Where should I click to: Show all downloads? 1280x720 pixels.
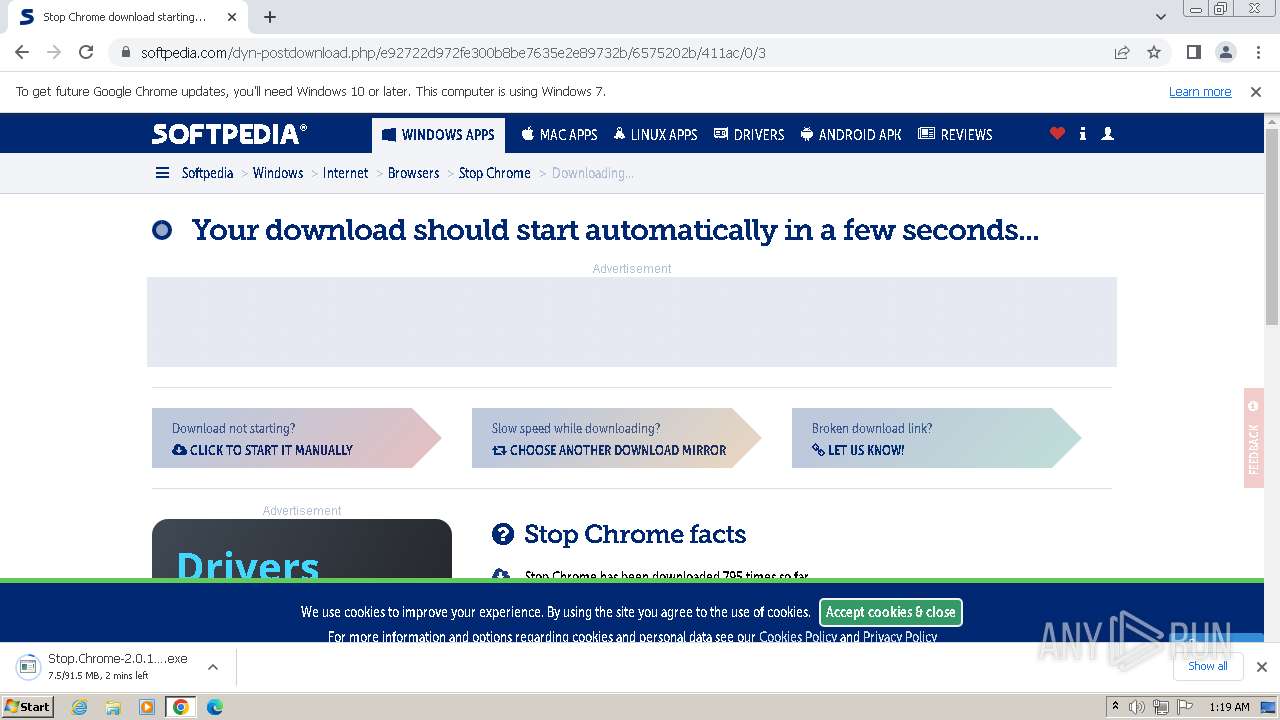click(x=1207, y=666)
